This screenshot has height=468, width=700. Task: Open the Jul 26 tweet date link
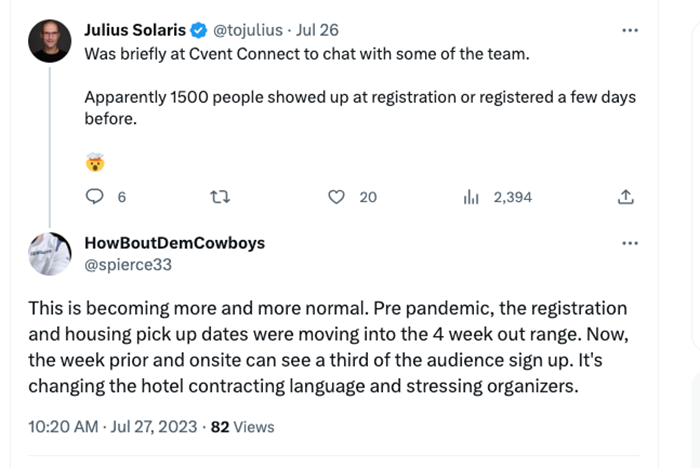318,30
